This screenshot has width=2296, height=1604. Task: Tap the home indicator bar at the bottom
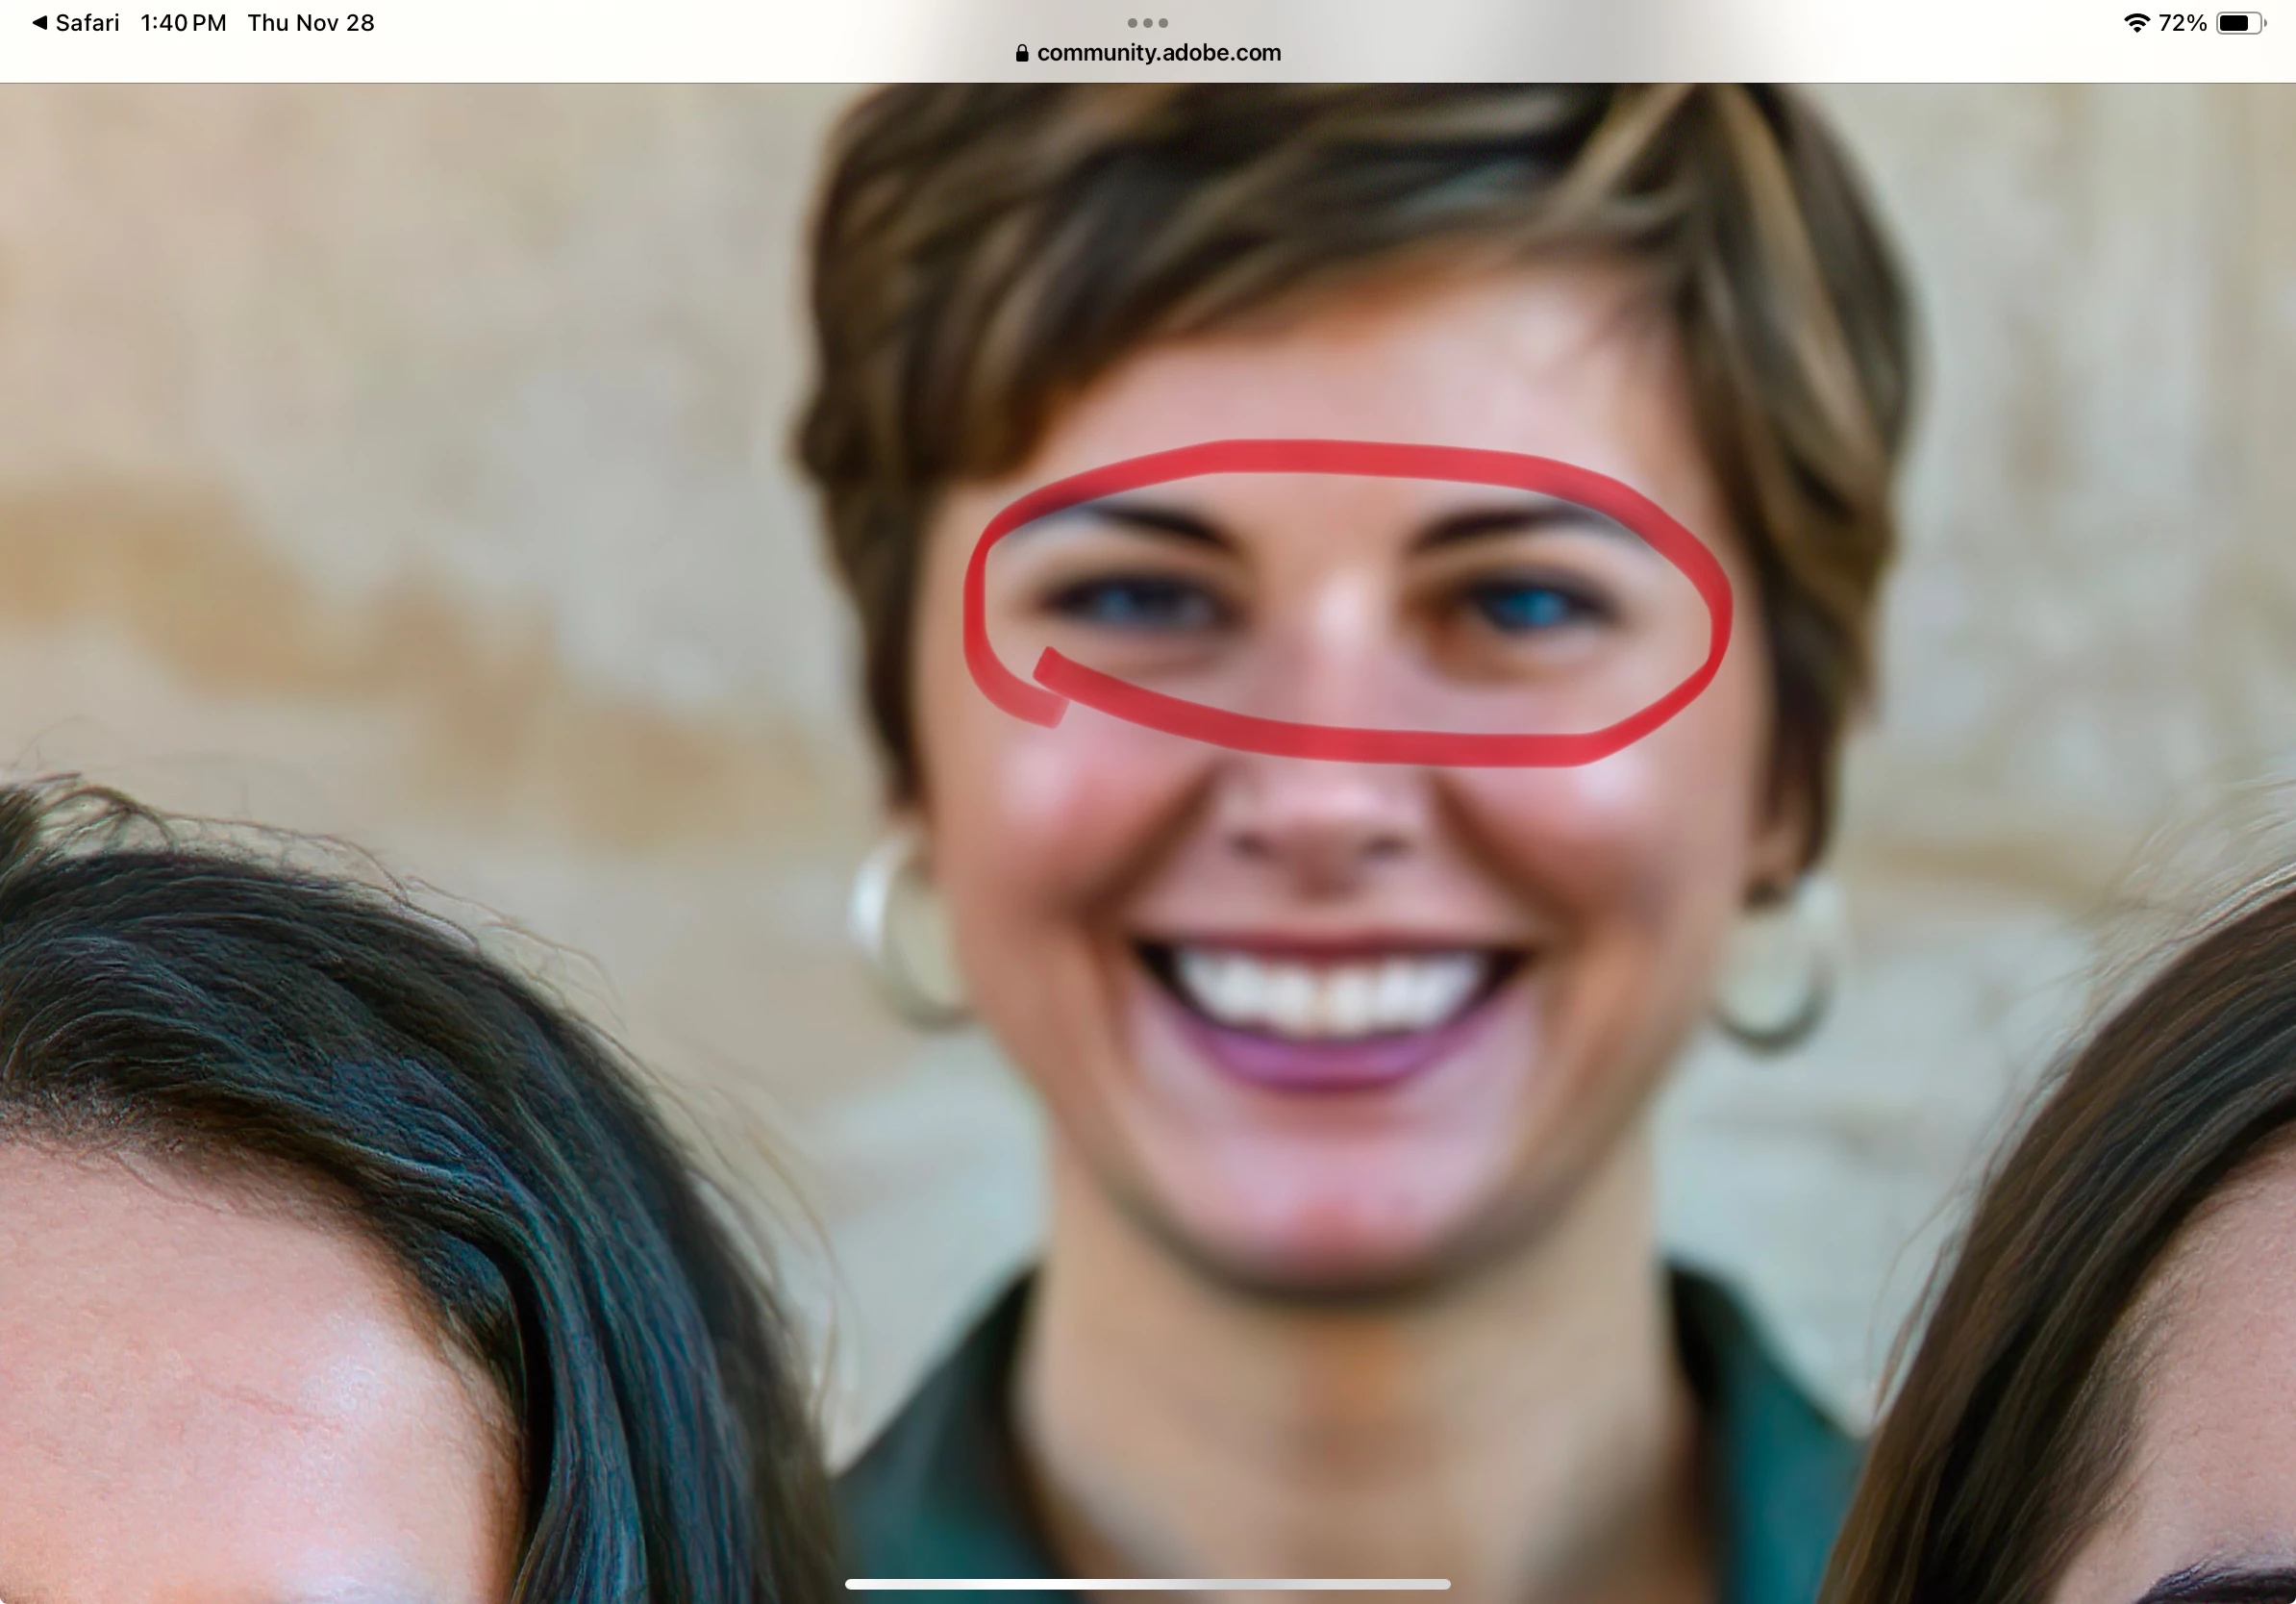click(x=1147, y=1584)
